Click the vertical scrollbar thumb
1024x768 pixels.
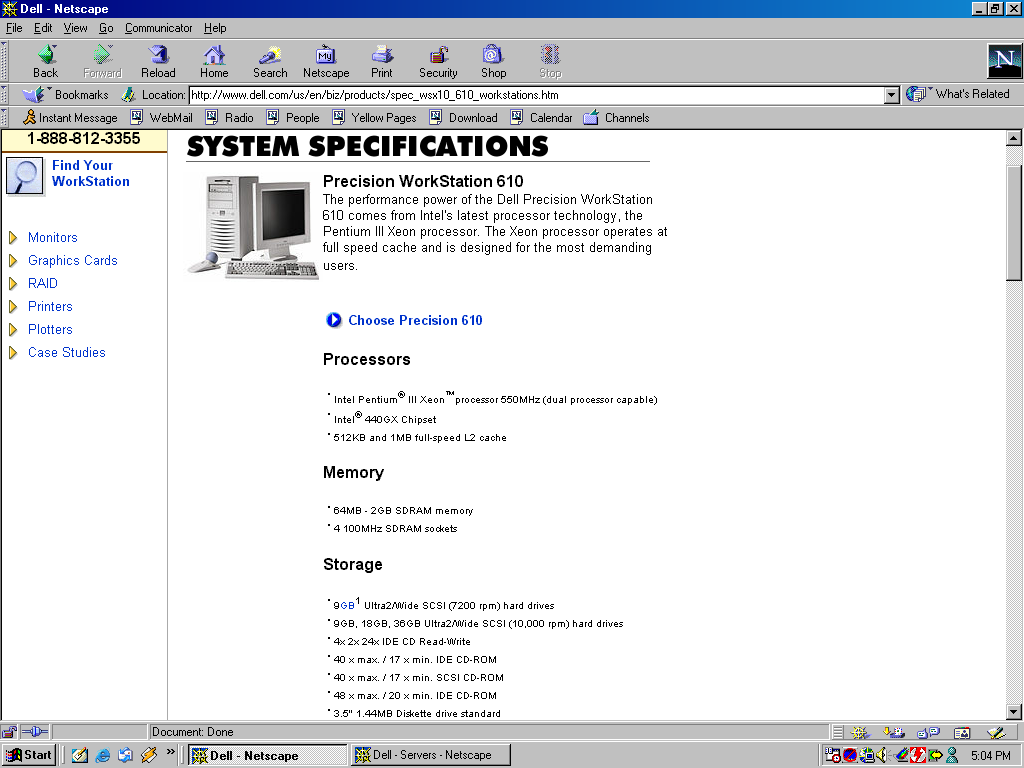coord(1014,222)
